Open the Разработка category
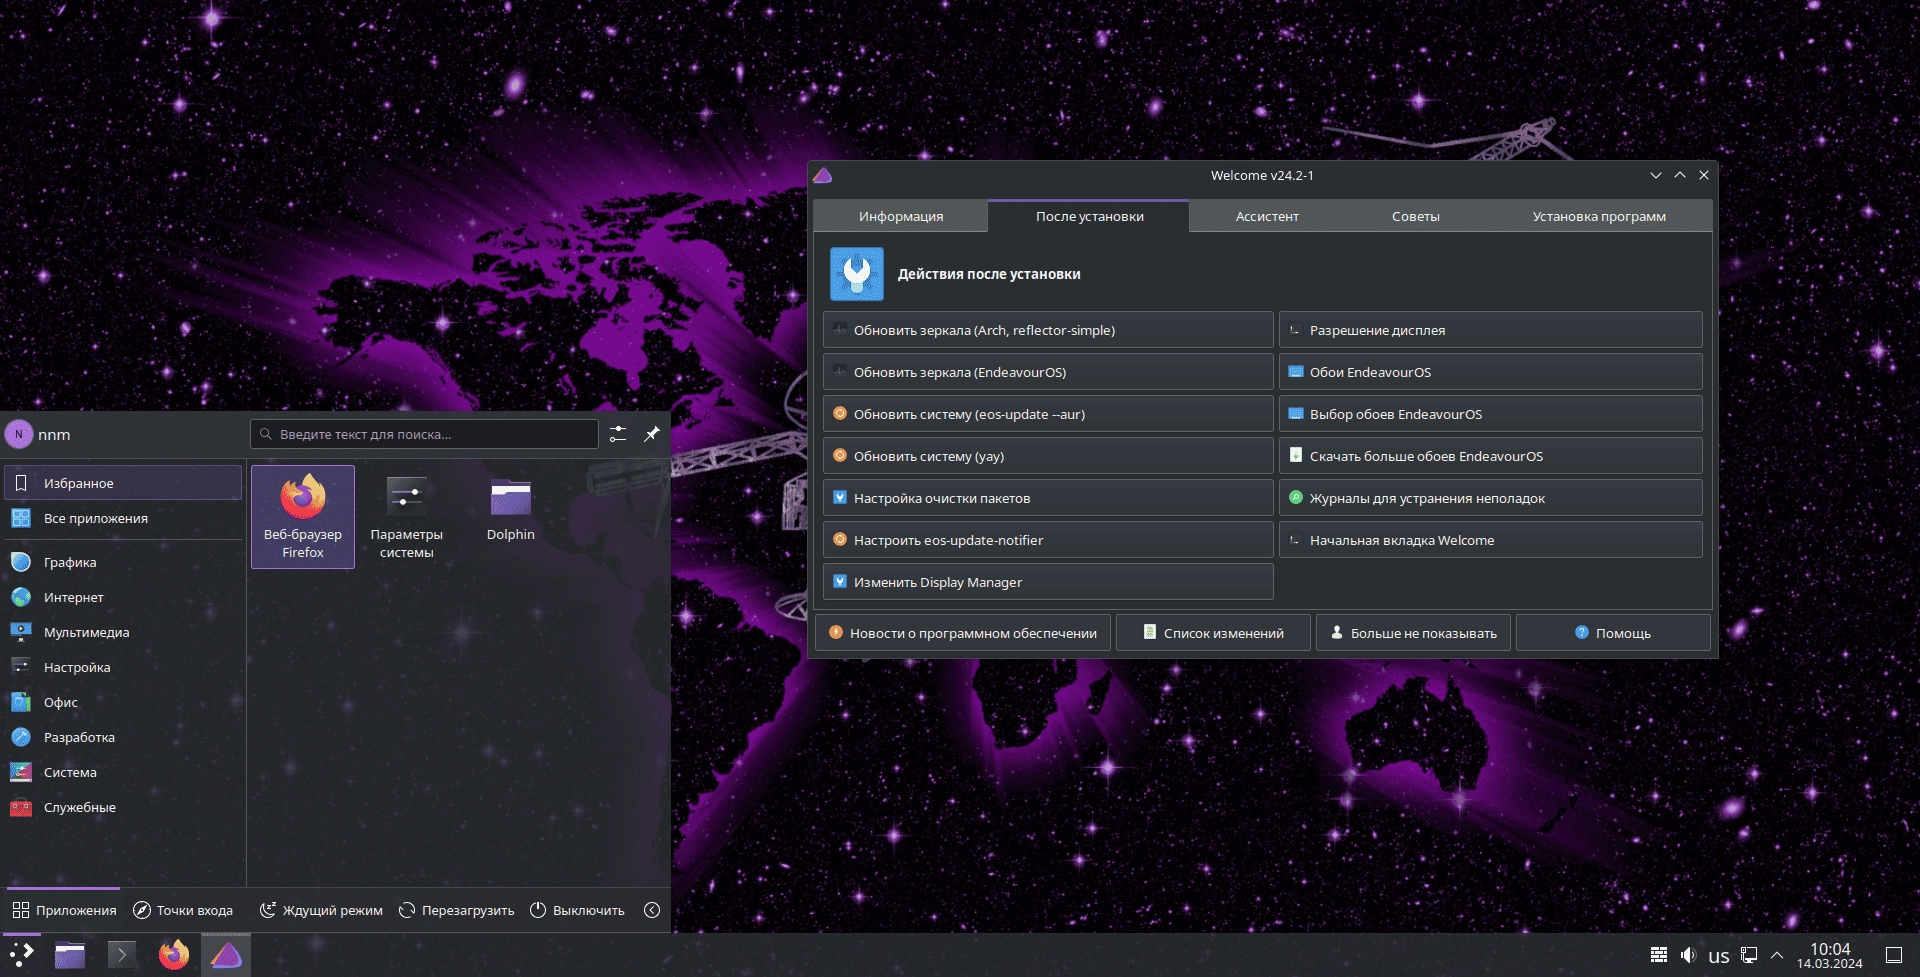 (123, 737)
